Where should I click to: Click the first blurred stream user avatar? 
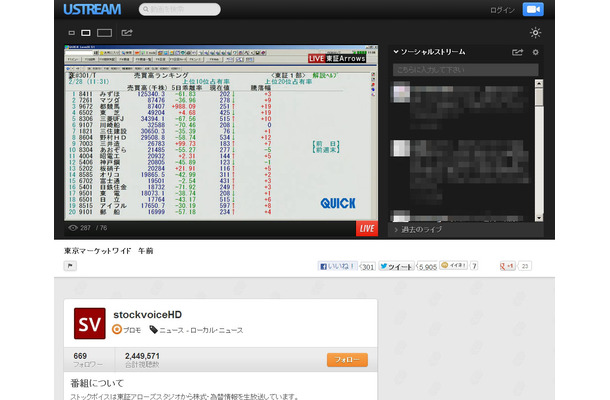coord(401,93)
